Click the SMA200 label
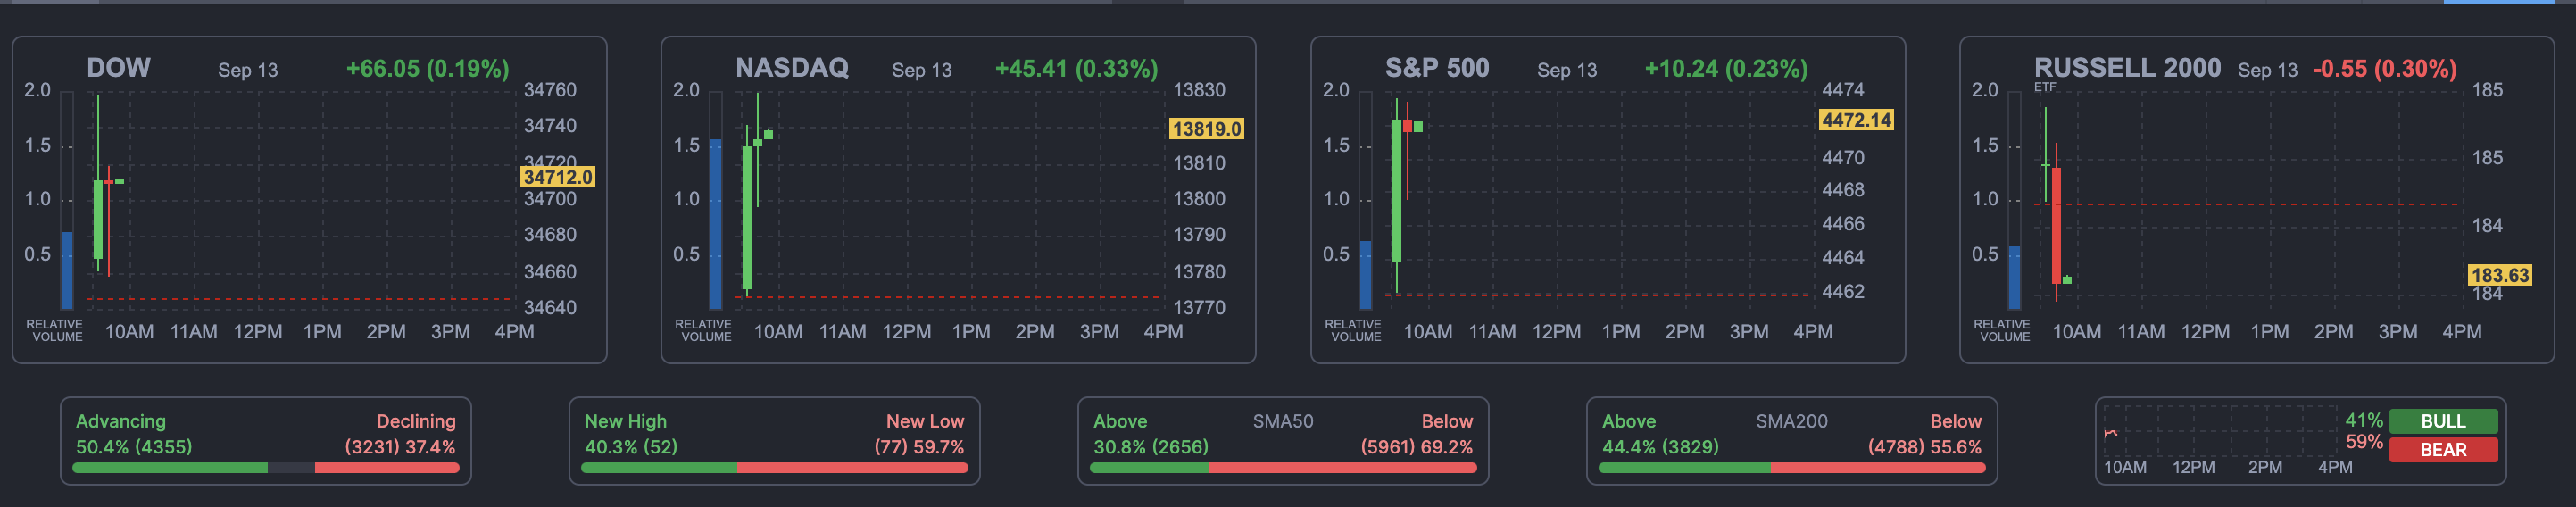The image size is (2576, 507). (x=1791, y=421)
